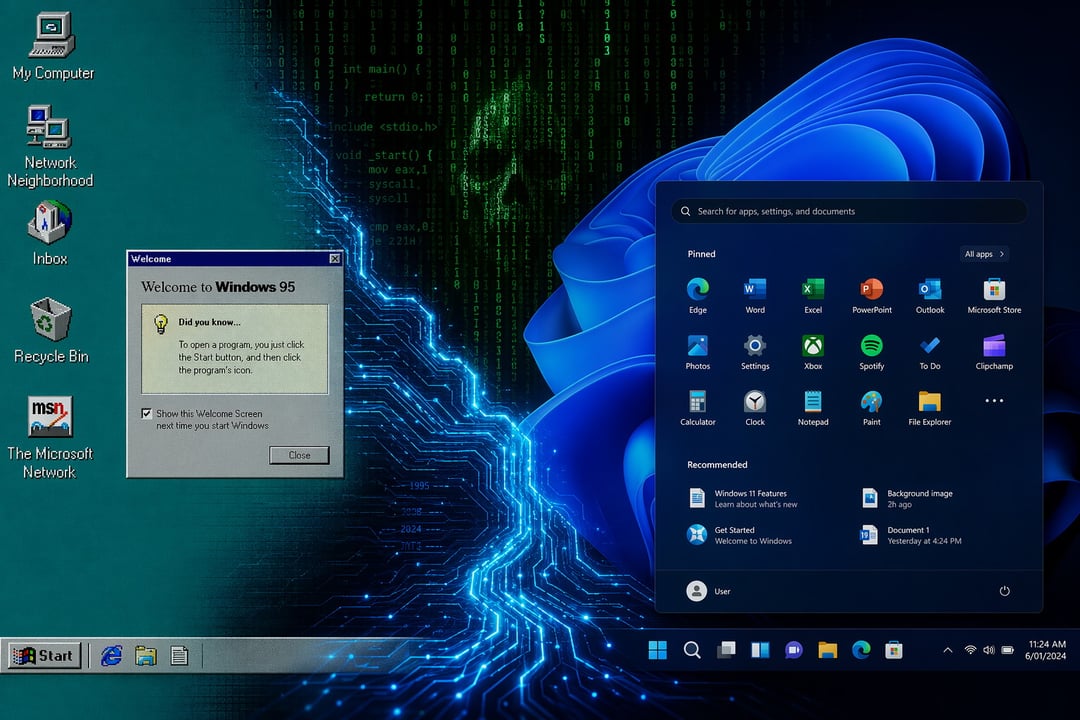Click the Search magnifier on Windows 11 taskbar
This screenshot has height=720, width=1080.
point(692,650)
